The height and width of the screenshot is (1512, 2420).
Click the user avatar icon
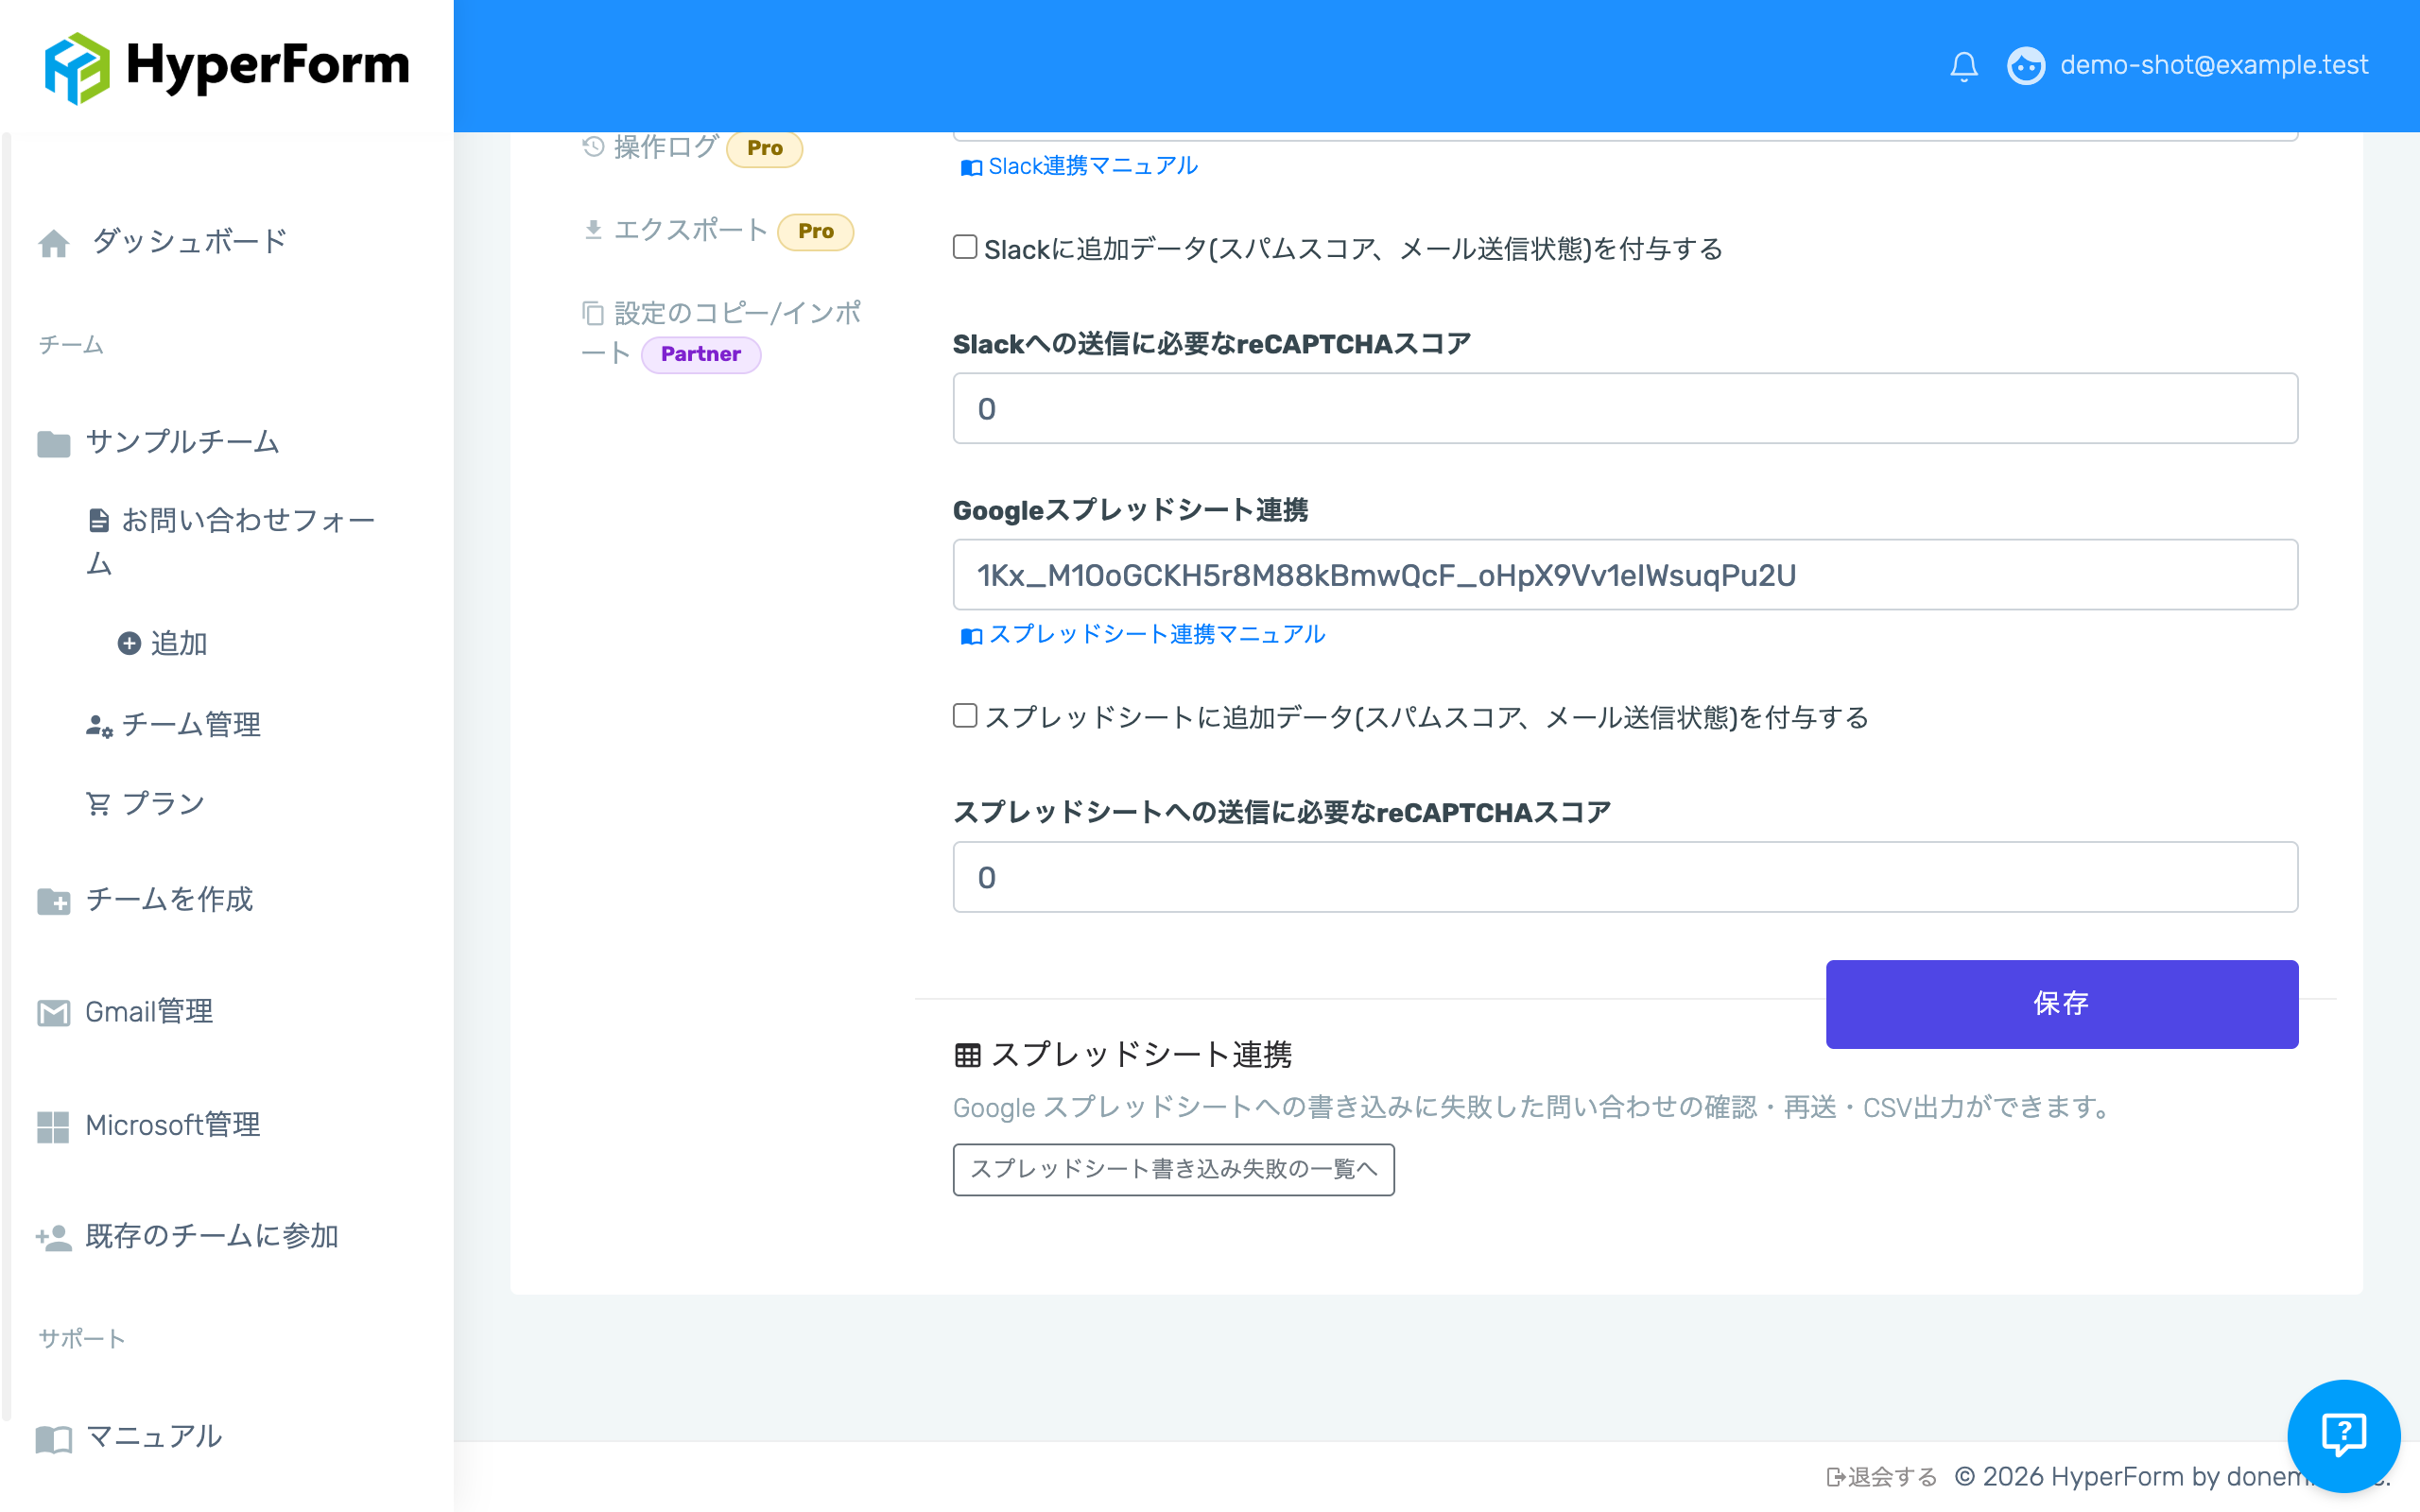click(2026, 66)
